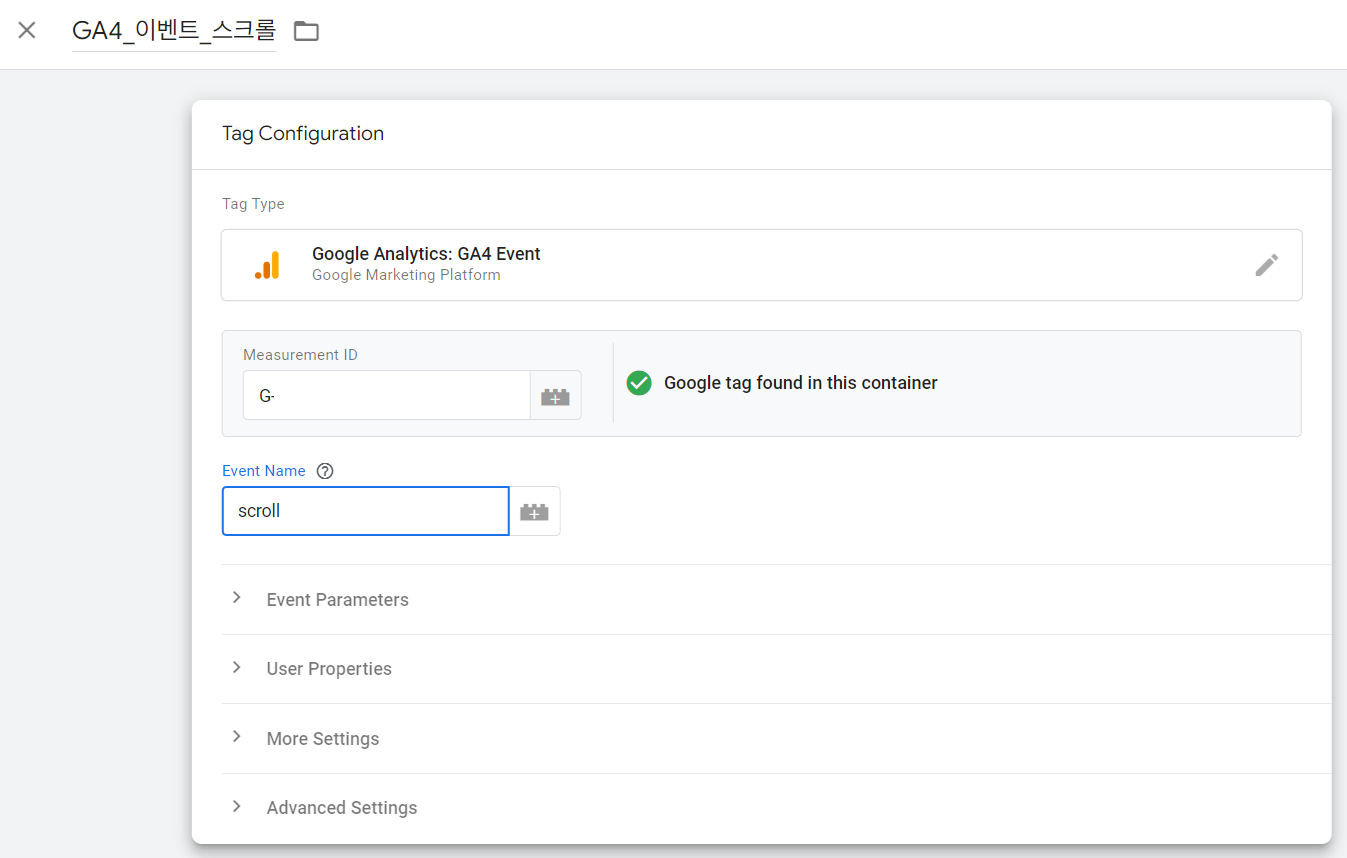The image size is (1347, 858).
Task: Insert a variable into Measurement ID
Action: tap(555, 396)
